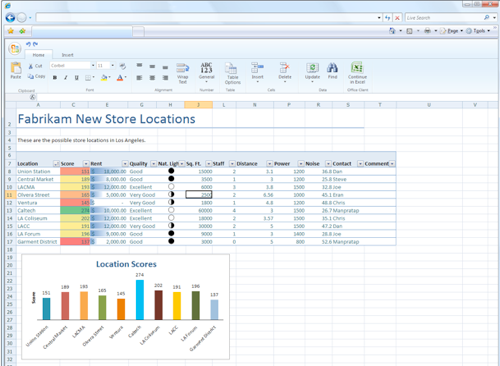Image resolution: width=500 pixels, height=366 pixels.
Task: Open the fill color dropdown arrow
Action: [x=109, y=78]
